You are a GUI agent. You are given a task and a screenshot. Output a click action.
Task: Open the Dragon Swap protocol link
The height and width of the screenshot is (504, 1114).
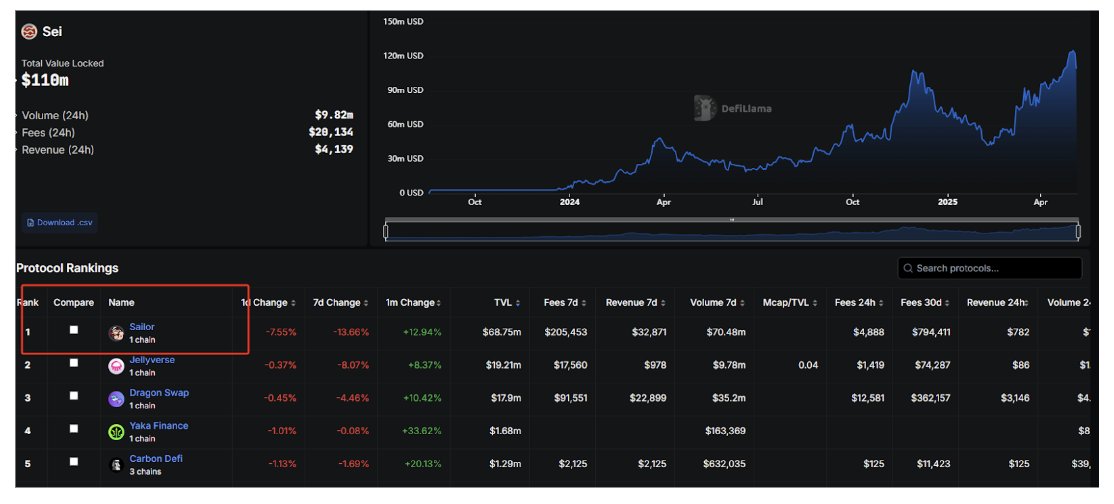point(159,392)
